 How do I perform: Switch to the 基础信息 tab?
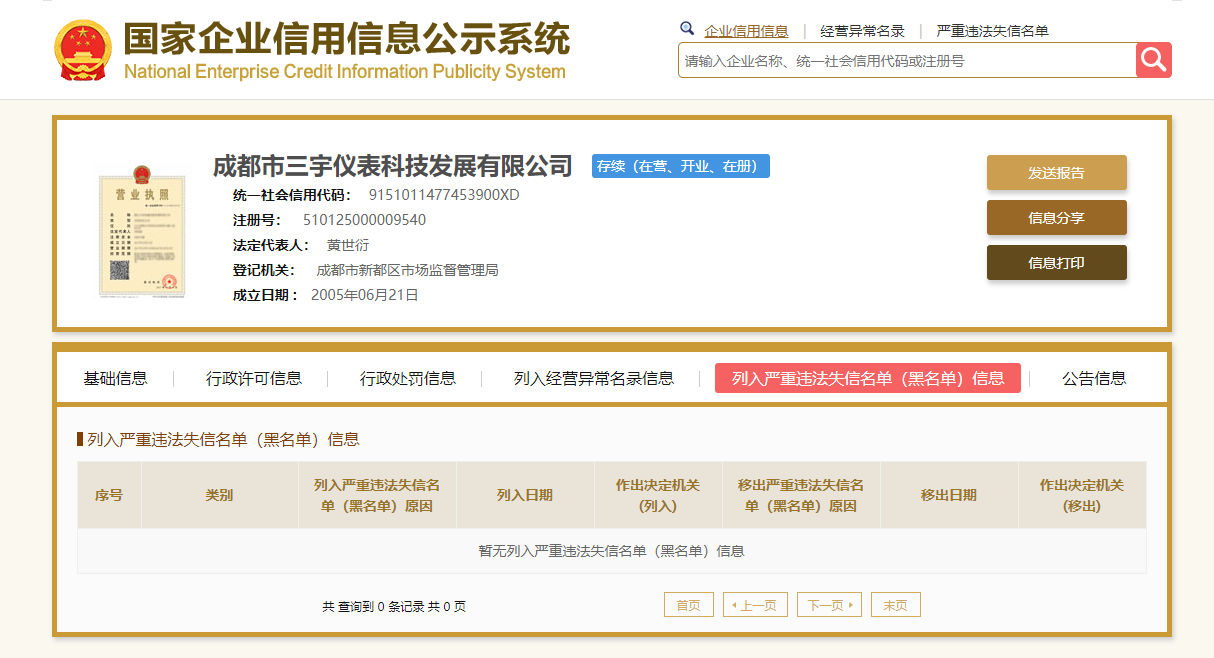tap(115, 378)
